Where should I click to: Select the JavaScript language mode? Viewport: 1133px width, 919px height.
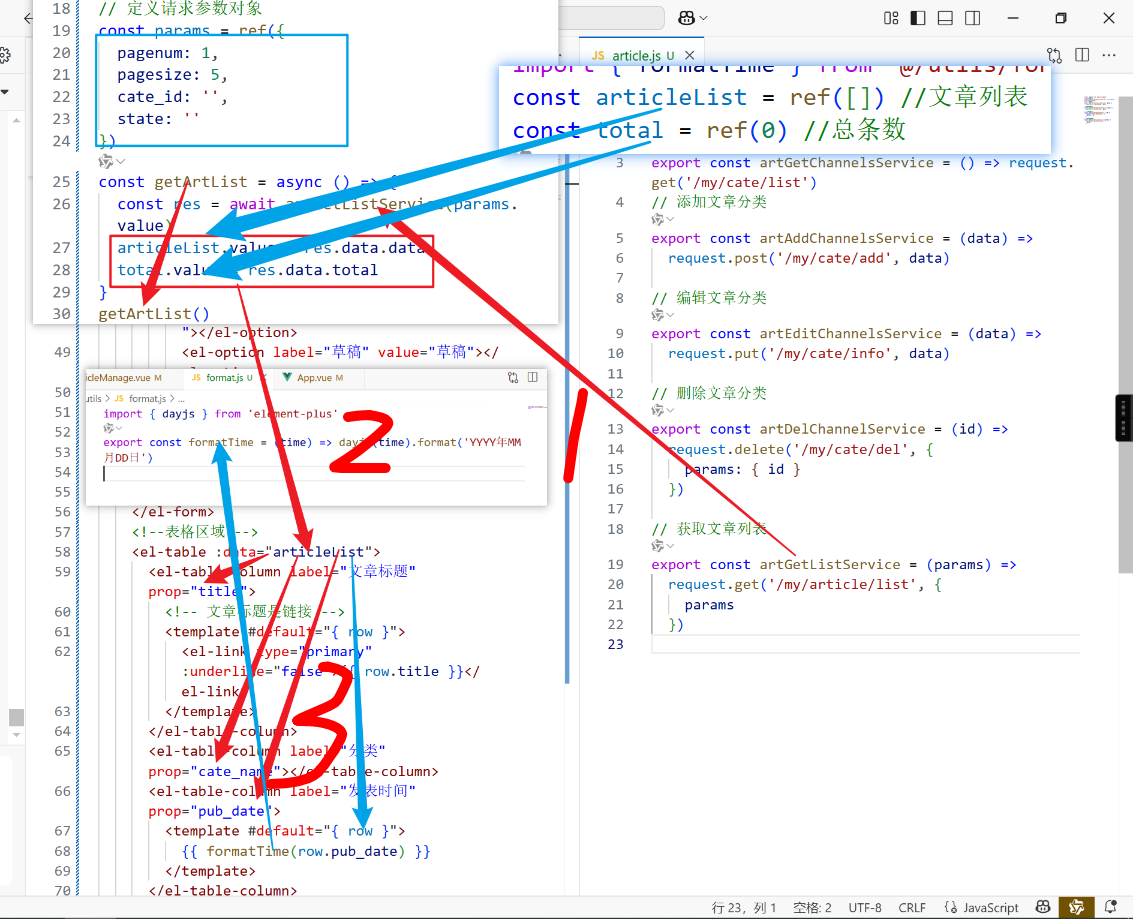pos(982,907)
